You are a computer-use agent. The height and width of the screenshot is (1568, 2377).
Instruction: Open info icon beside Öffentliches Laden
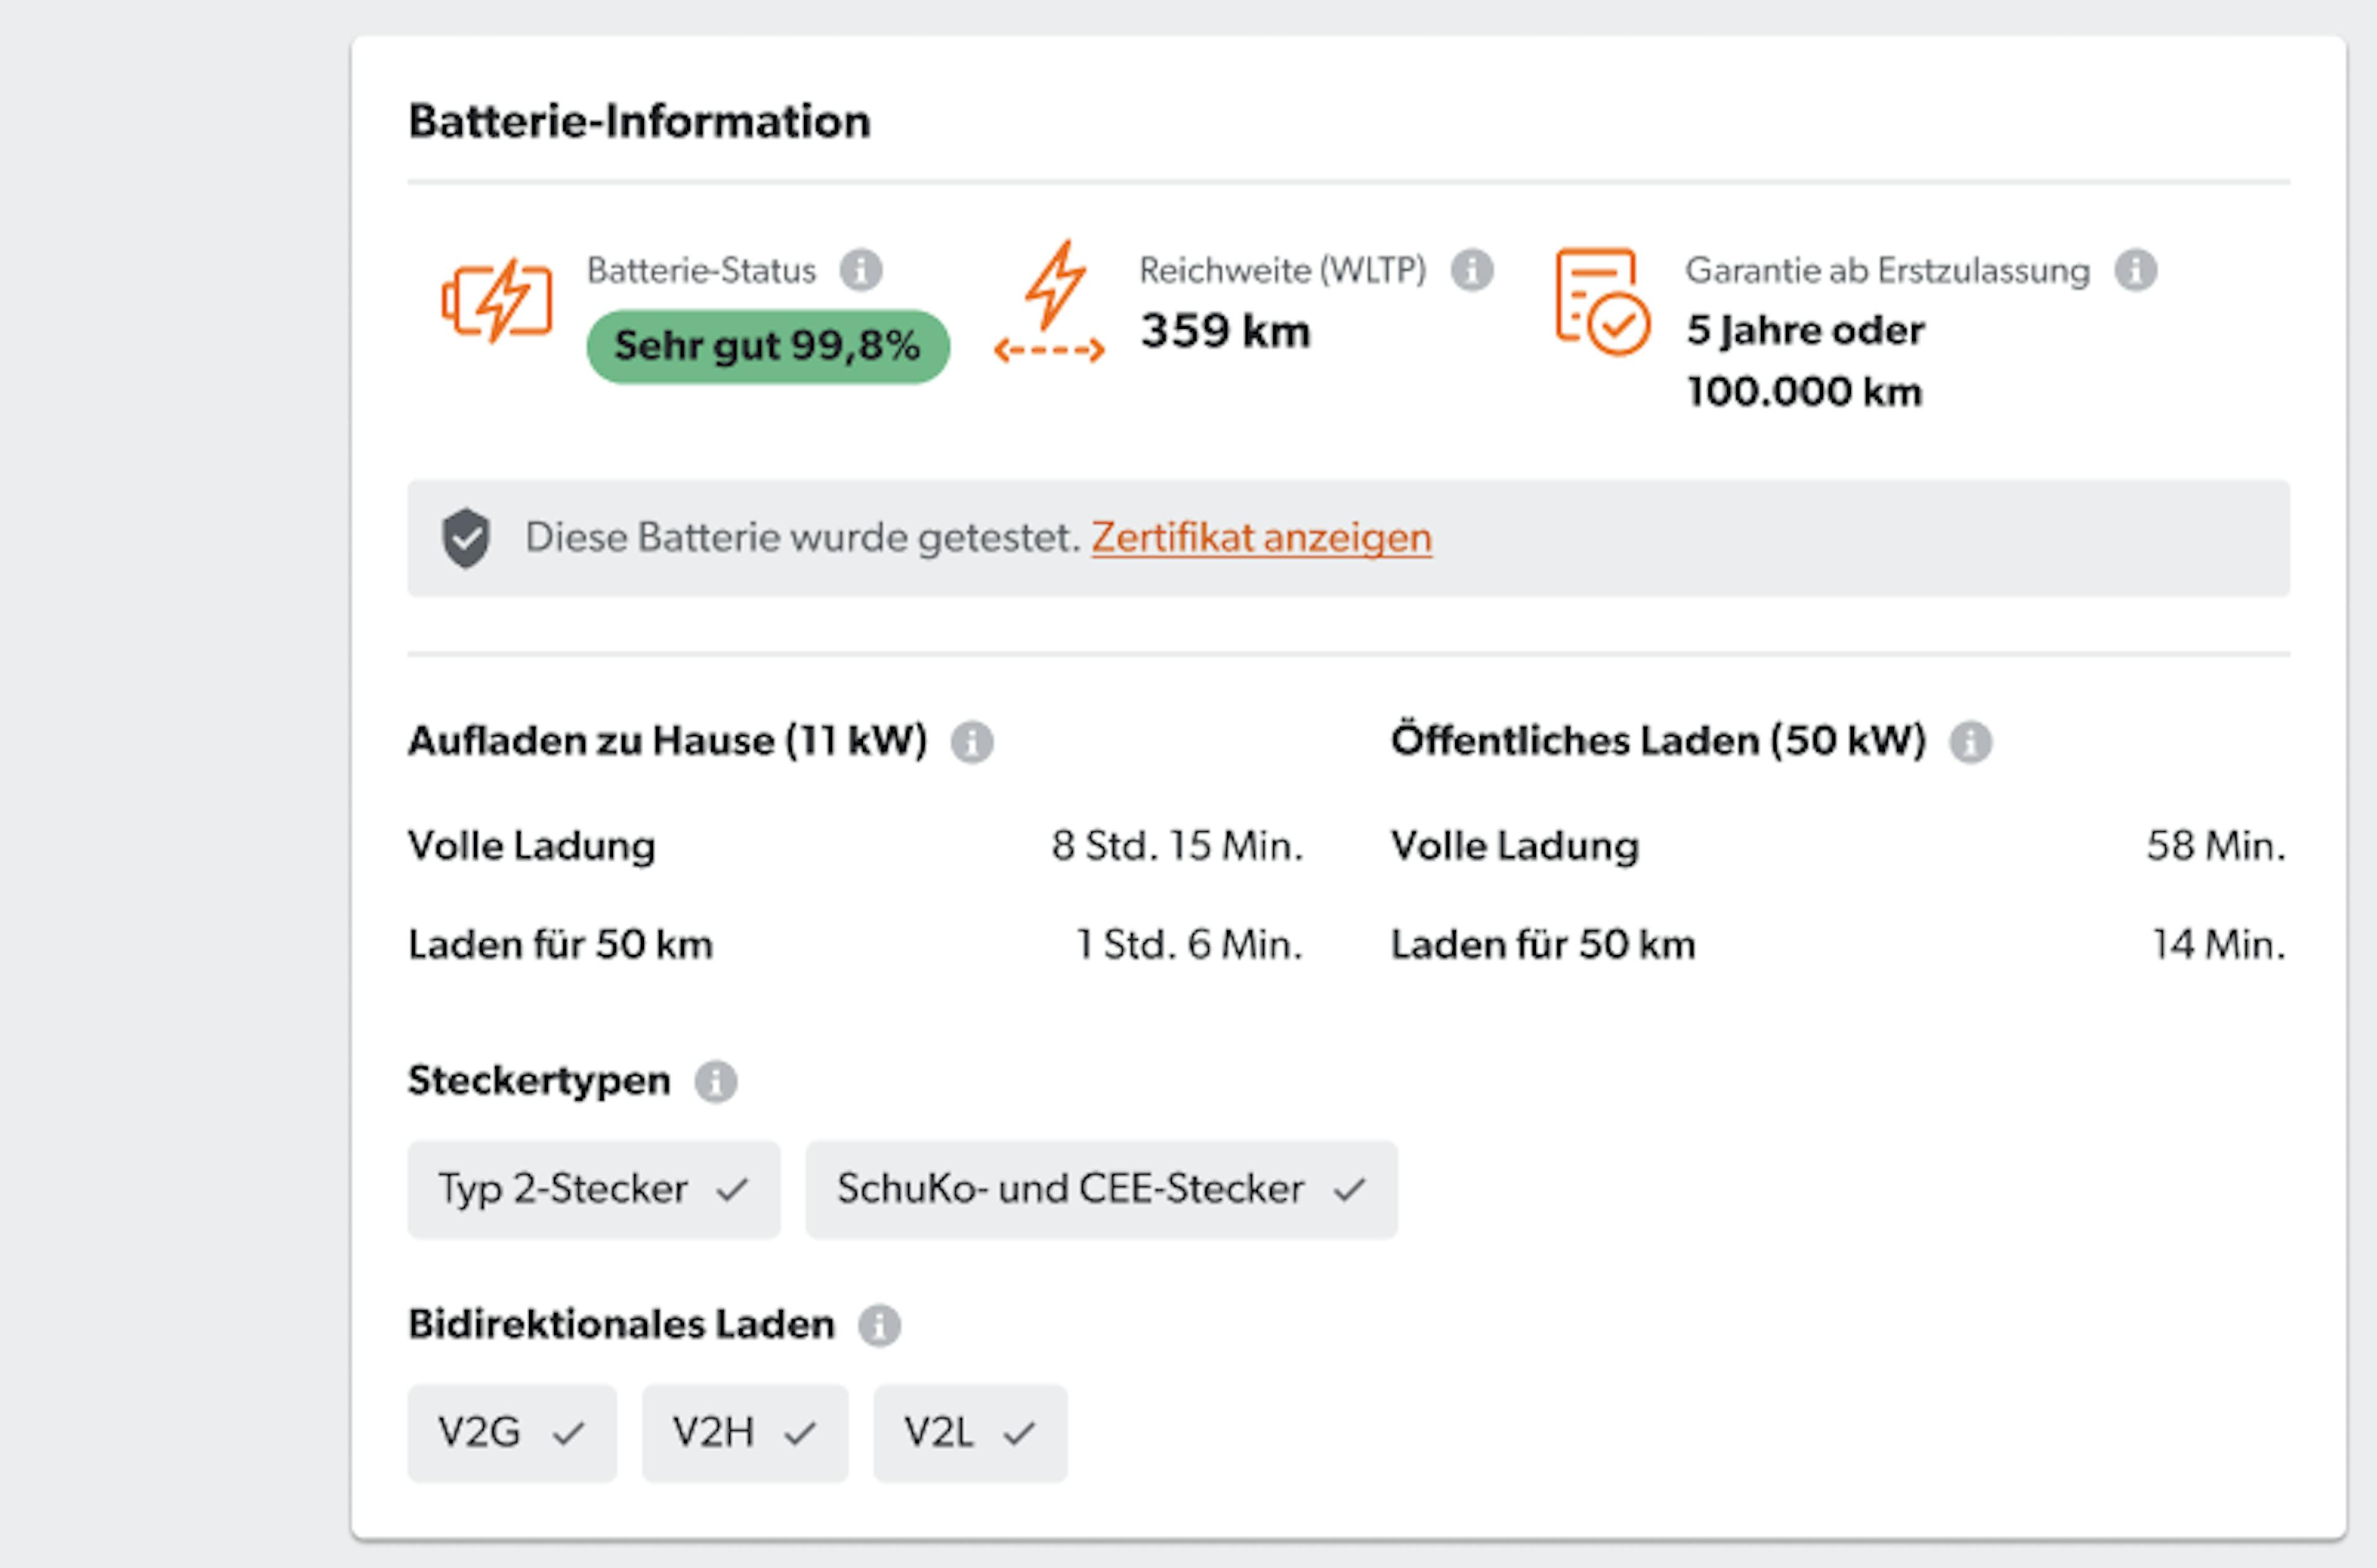coord(1971,742)
